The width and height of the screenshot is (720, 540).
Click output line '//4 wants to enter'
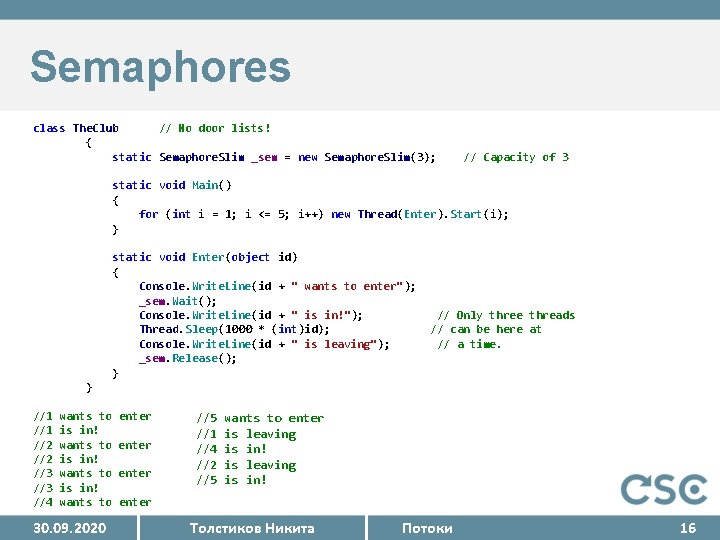point(92,502)
